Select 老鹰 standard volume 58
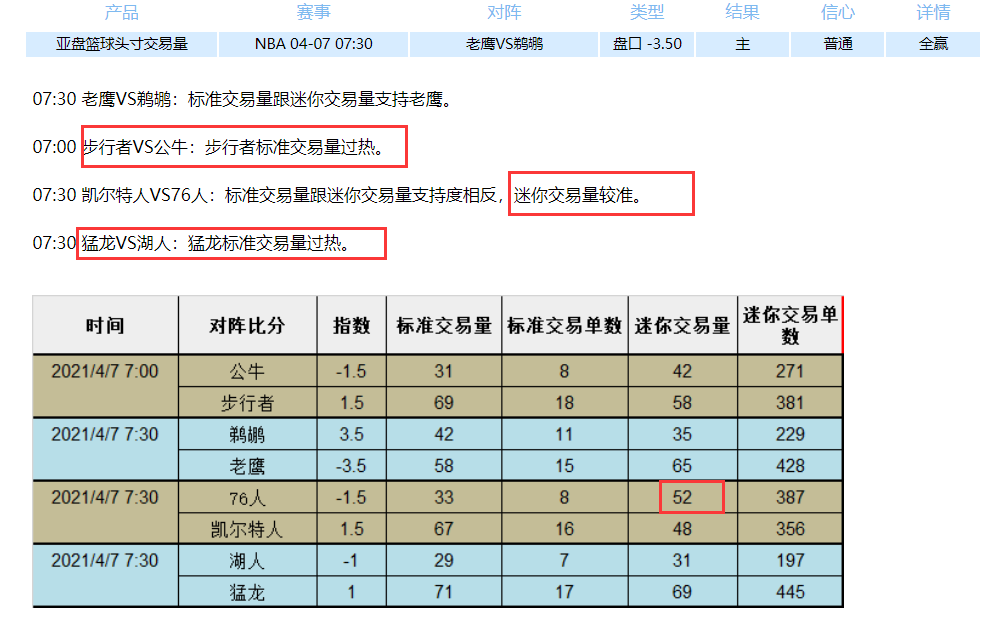 pos(444,466)
